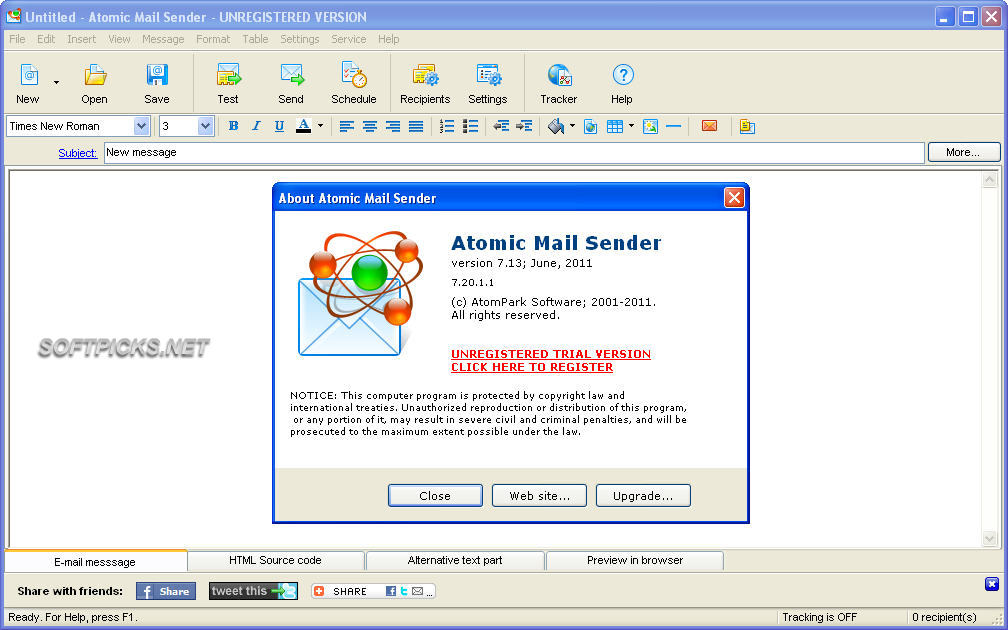Select the E-mail messsage tab

pyautogui.click(x=95, y=561)
